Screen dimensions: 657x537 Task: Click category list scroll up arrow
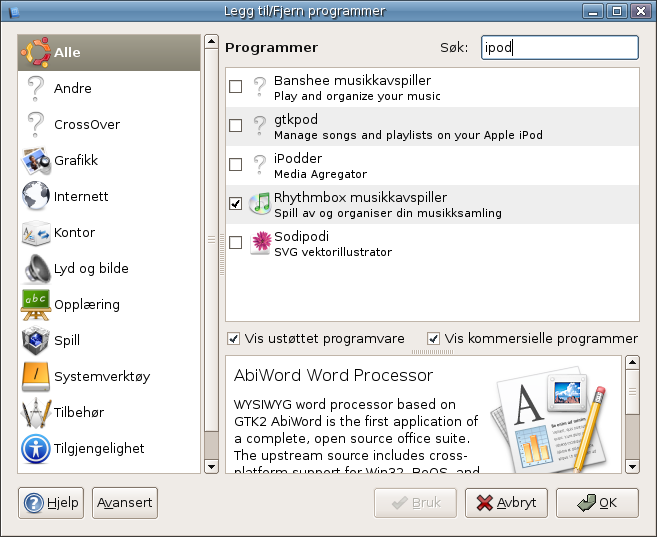click(211, 41)
